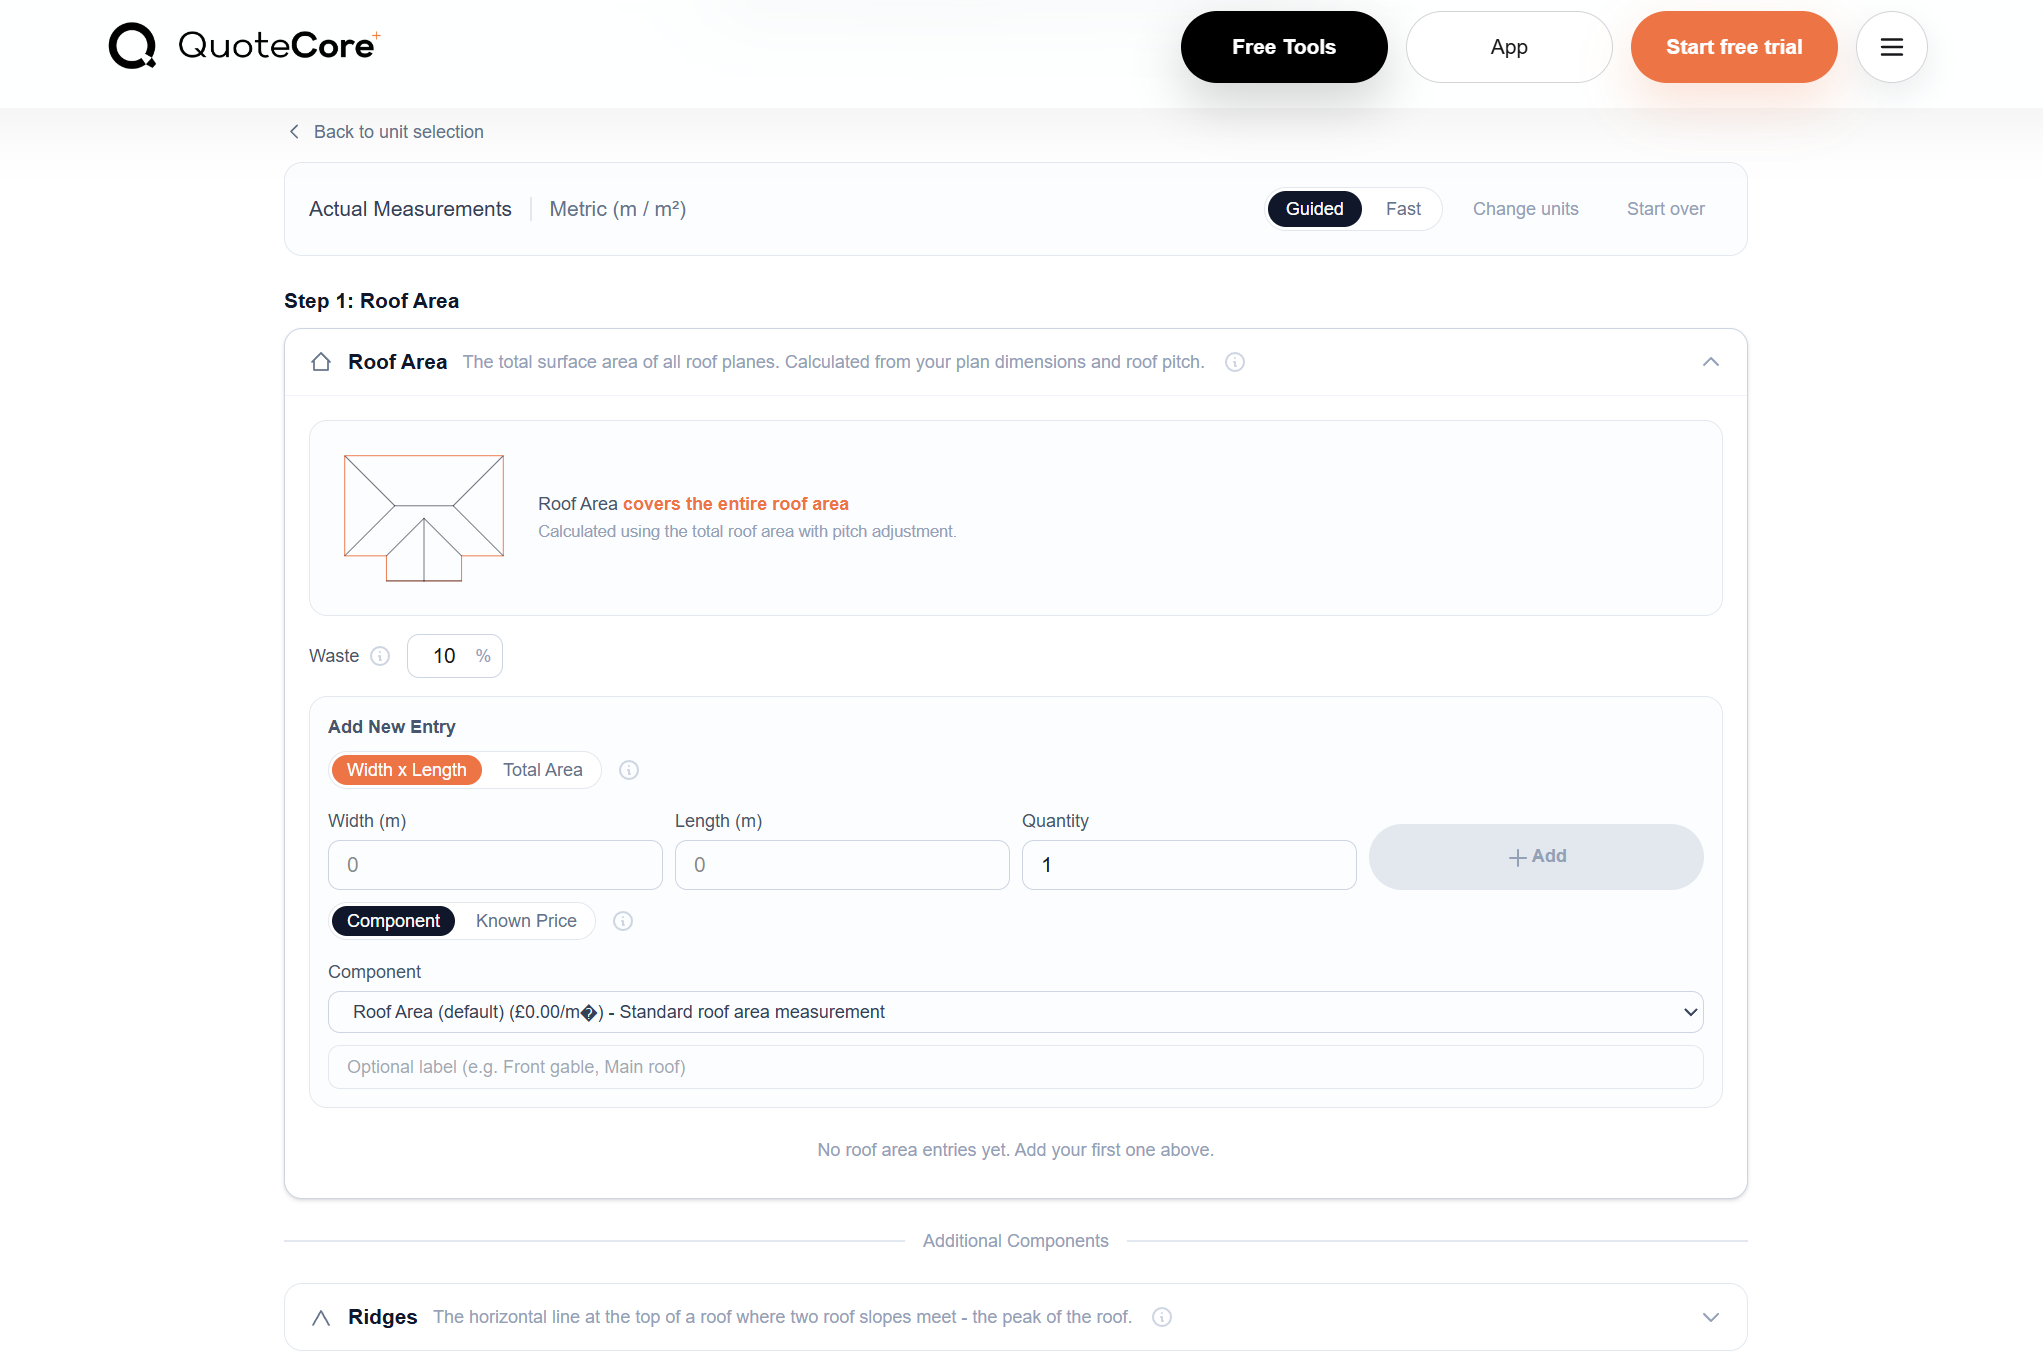Open the hamburger menu
2043x1366 pixels.
1891,47
